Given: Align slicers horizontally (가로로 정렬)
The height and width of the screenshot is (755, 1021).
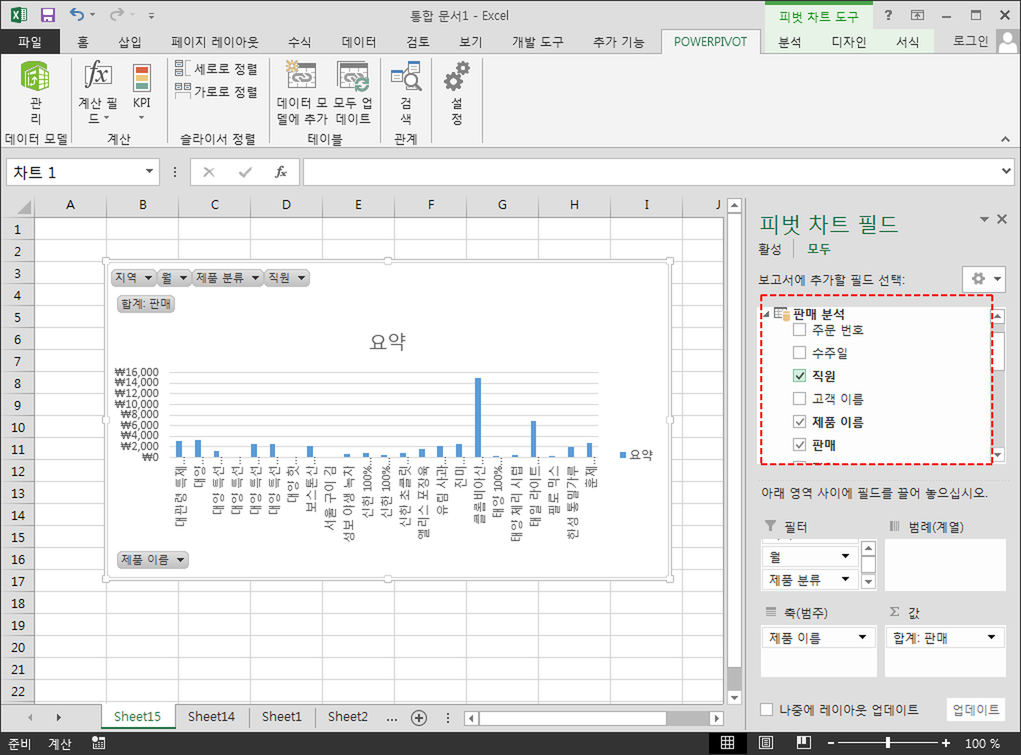Looking at the screenshot, I should [216, 91].
